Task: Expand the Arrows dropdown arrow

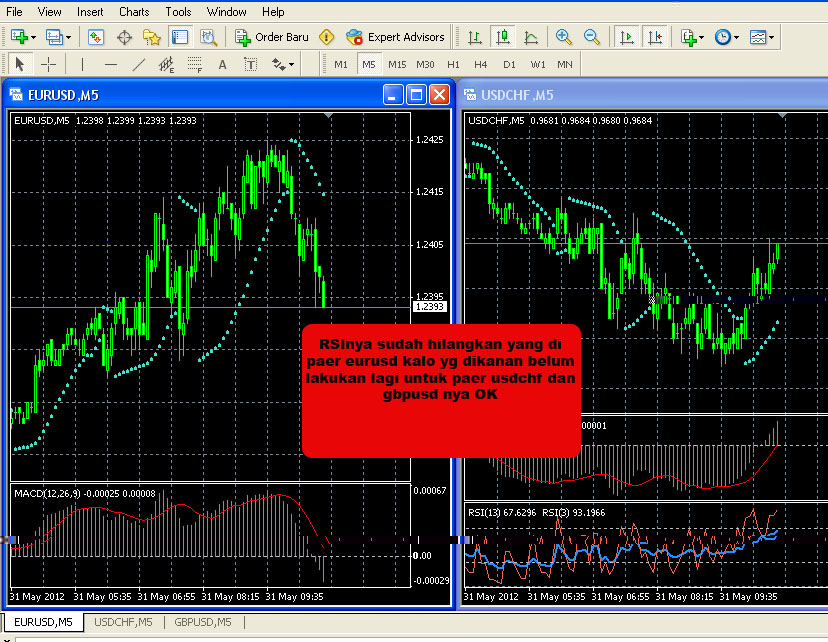Action: pos(291,65)
